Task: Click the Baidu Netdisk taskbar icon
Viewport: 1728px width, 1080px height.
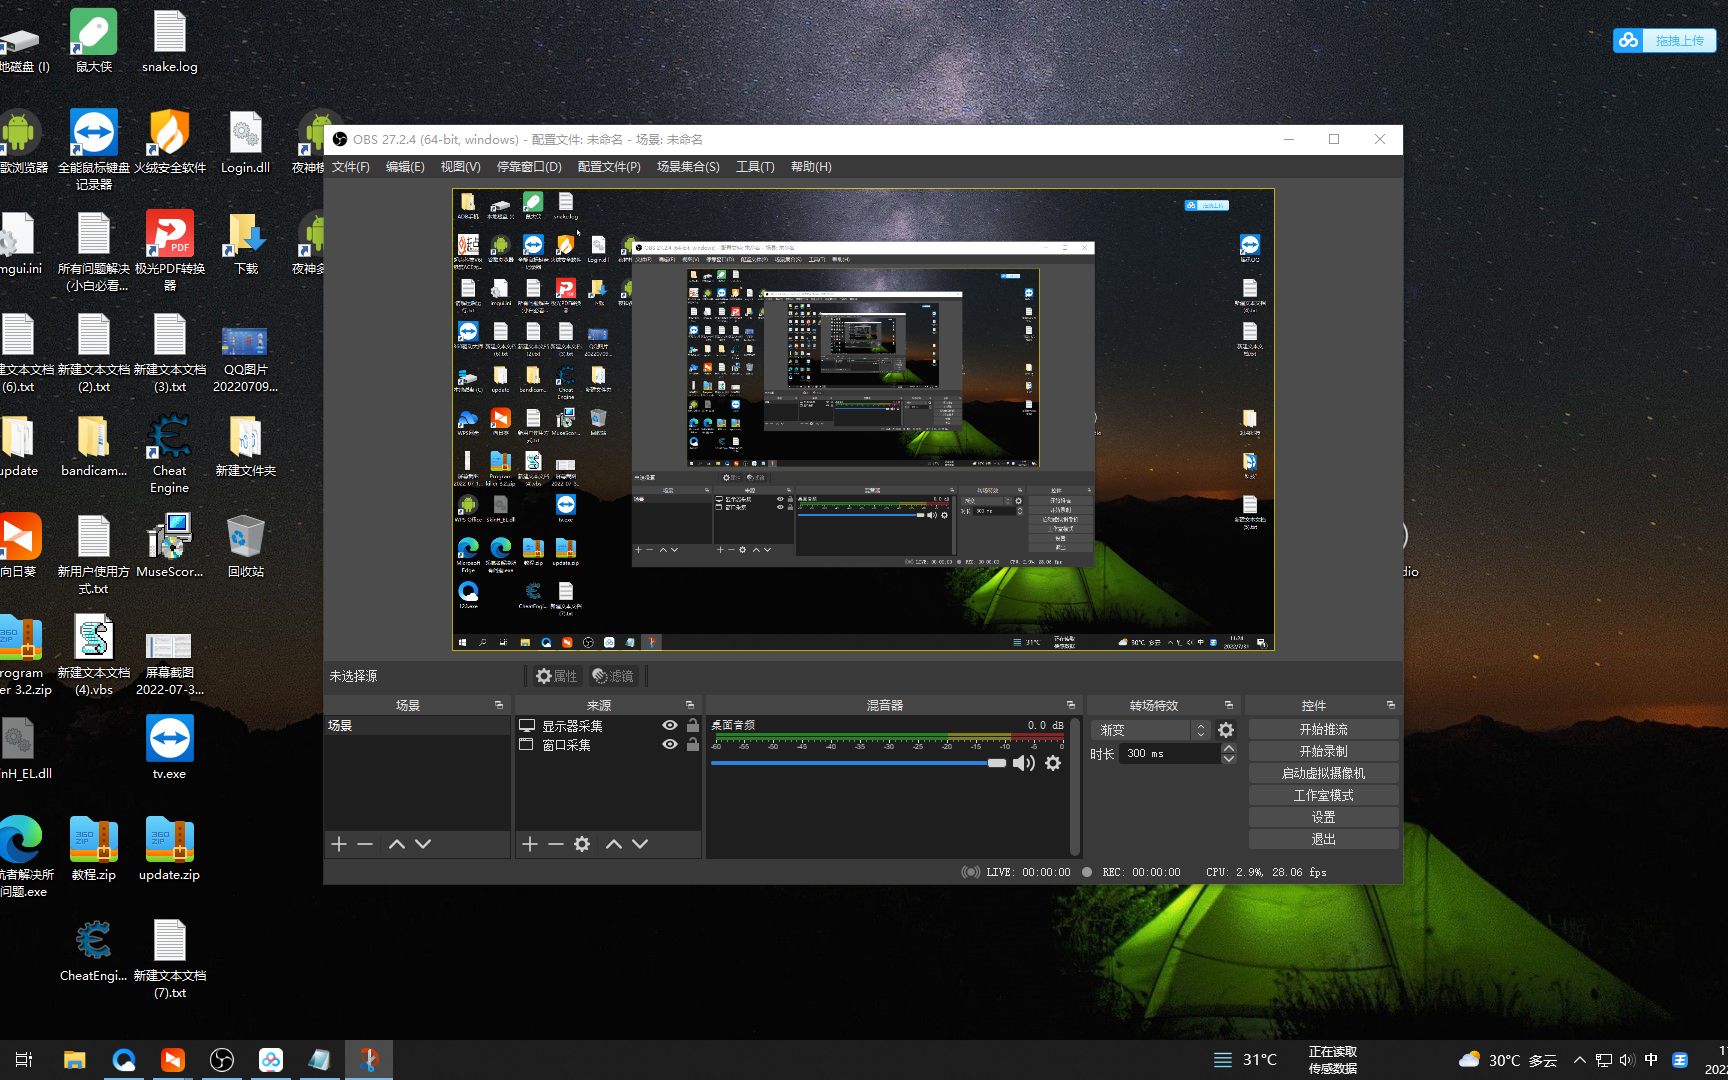Action: pyautogui.click(x=271, y=1060)
